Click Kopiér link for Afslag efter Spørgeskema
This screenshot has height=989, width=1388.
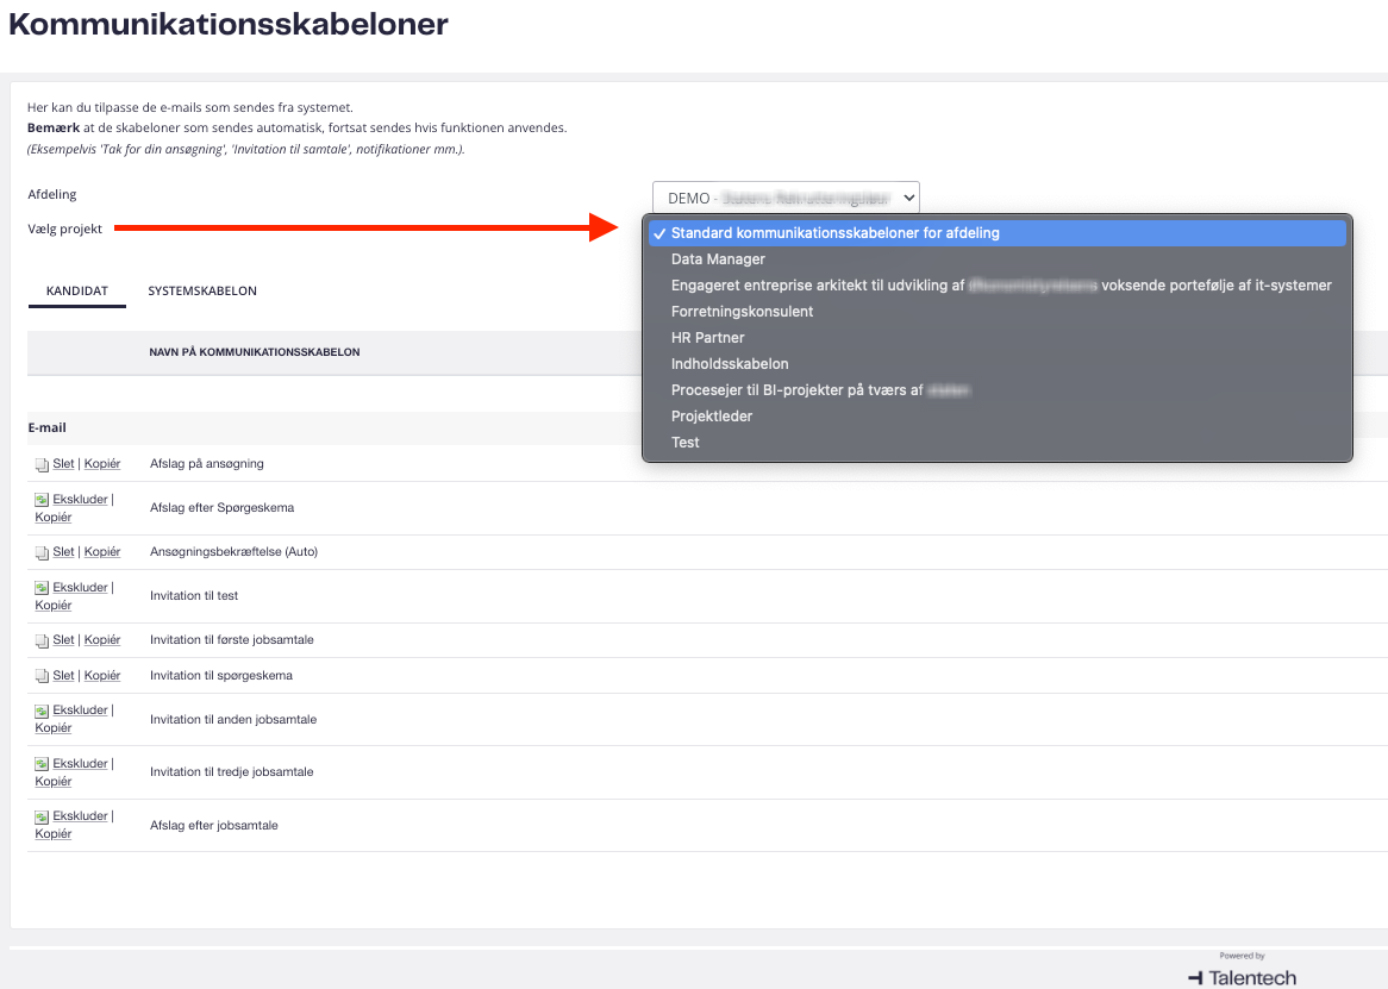pyautogui.click(x=53, y=518)
